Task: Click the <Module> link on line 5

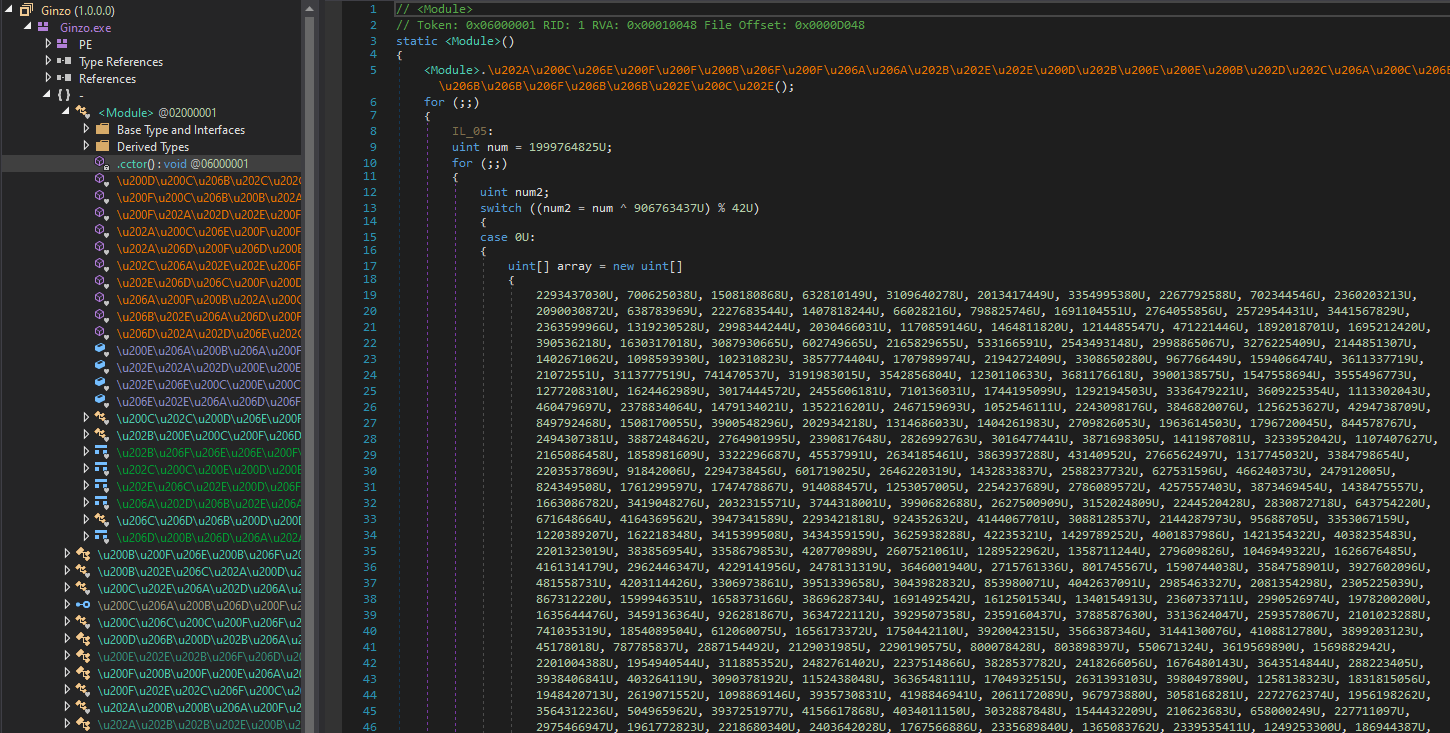Action: [x=454, y=71]
